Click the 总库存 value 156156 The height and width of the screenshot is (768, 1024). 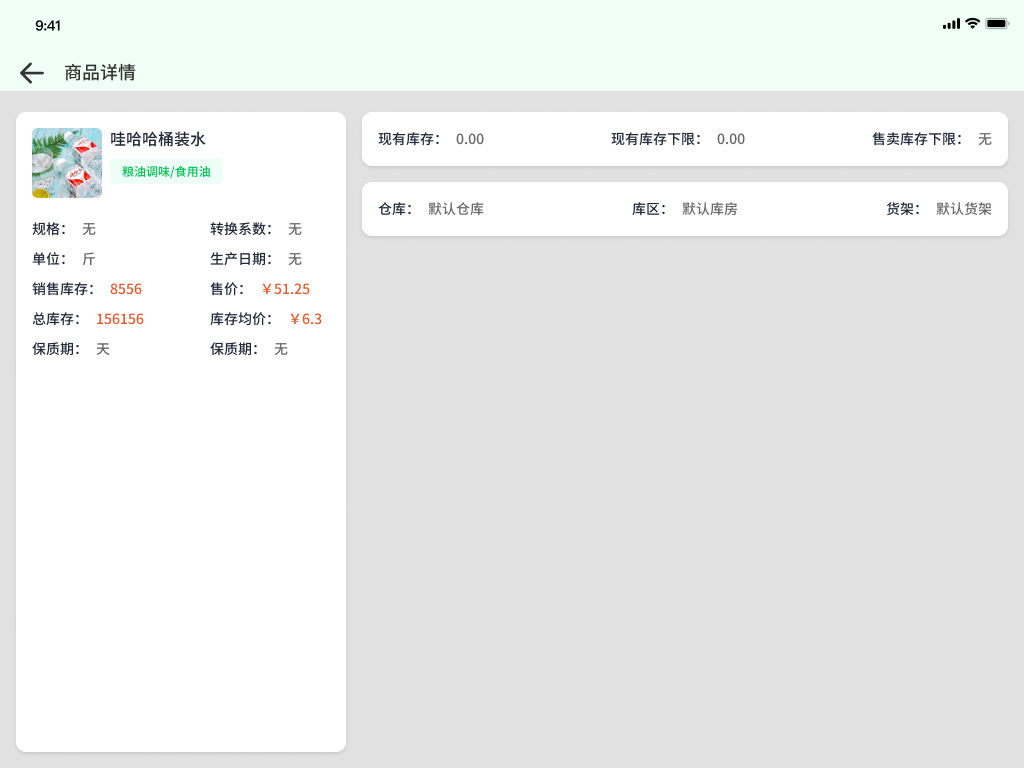(x=120, y=319)
